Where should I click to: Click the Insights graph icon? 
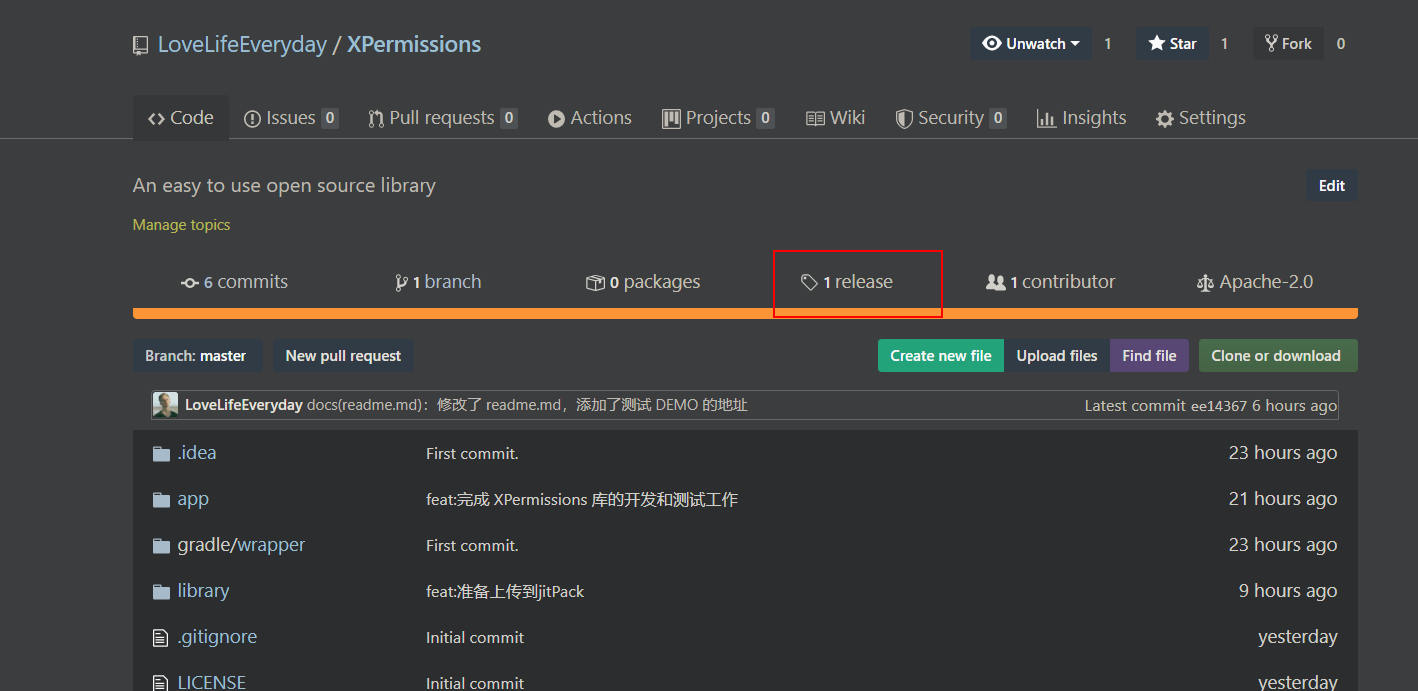1046,119
